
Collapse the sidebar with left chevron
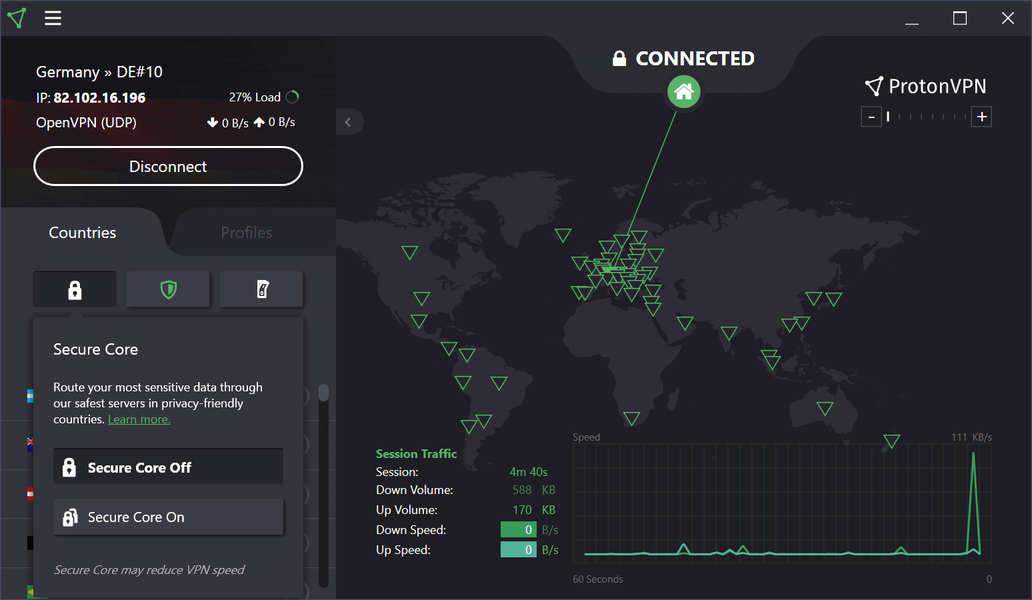pos(348,122)
